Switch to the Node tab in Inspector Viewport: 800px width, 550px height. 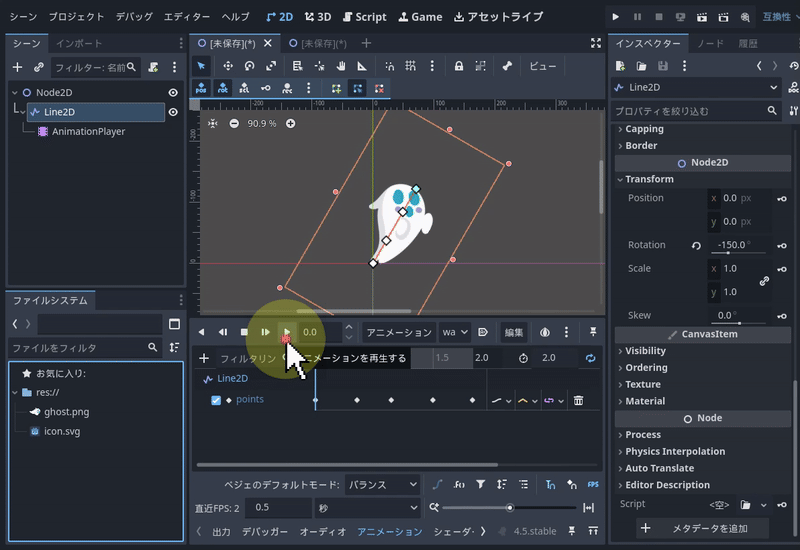click(711, 43)
